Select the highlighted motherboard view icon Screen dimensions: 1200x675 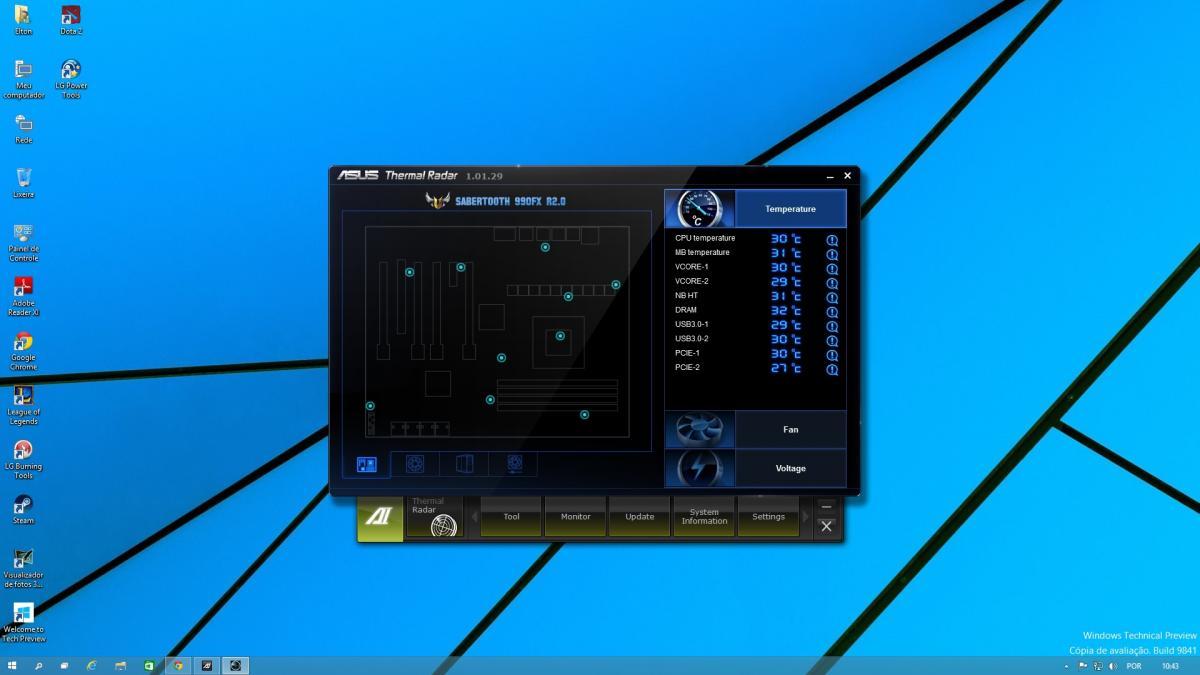pyautogui.click(x=366, y=464)
